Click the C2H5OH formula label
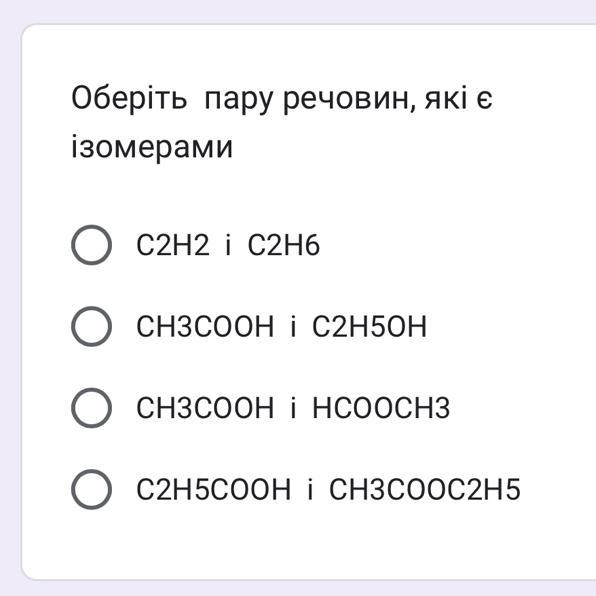Viewport: 596px width, 596px height. pyautogui.click(x=369, y=327)
